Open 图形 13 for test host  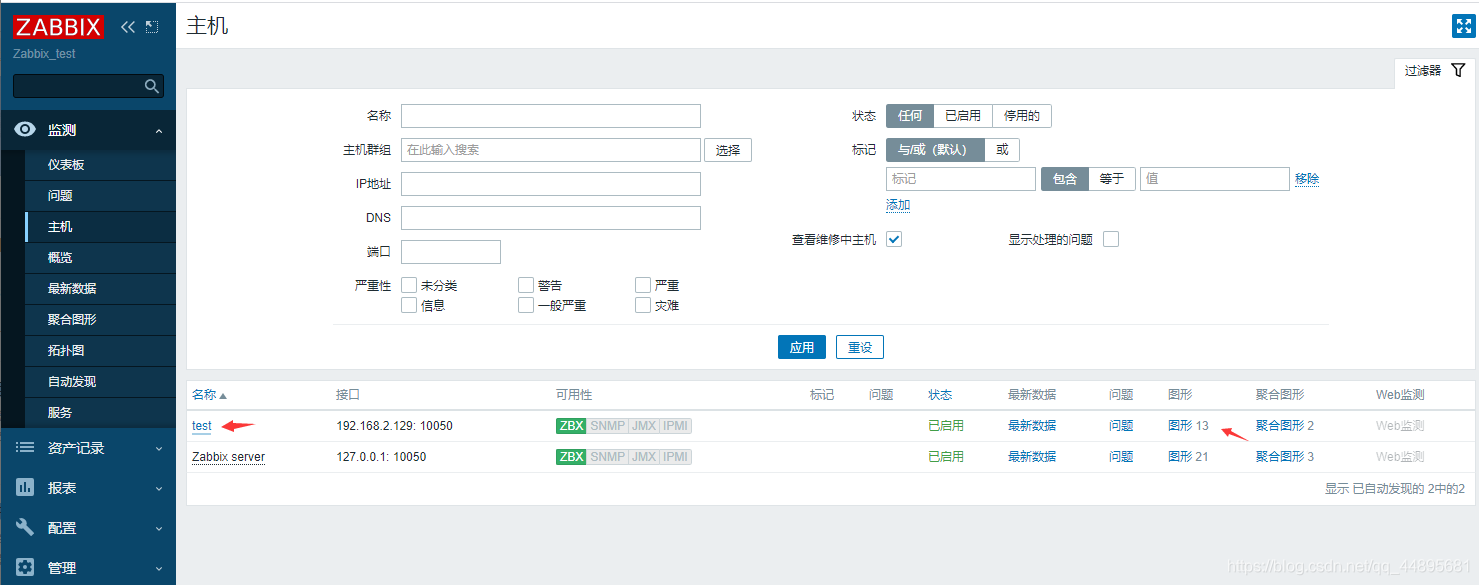coord(1188,426)
